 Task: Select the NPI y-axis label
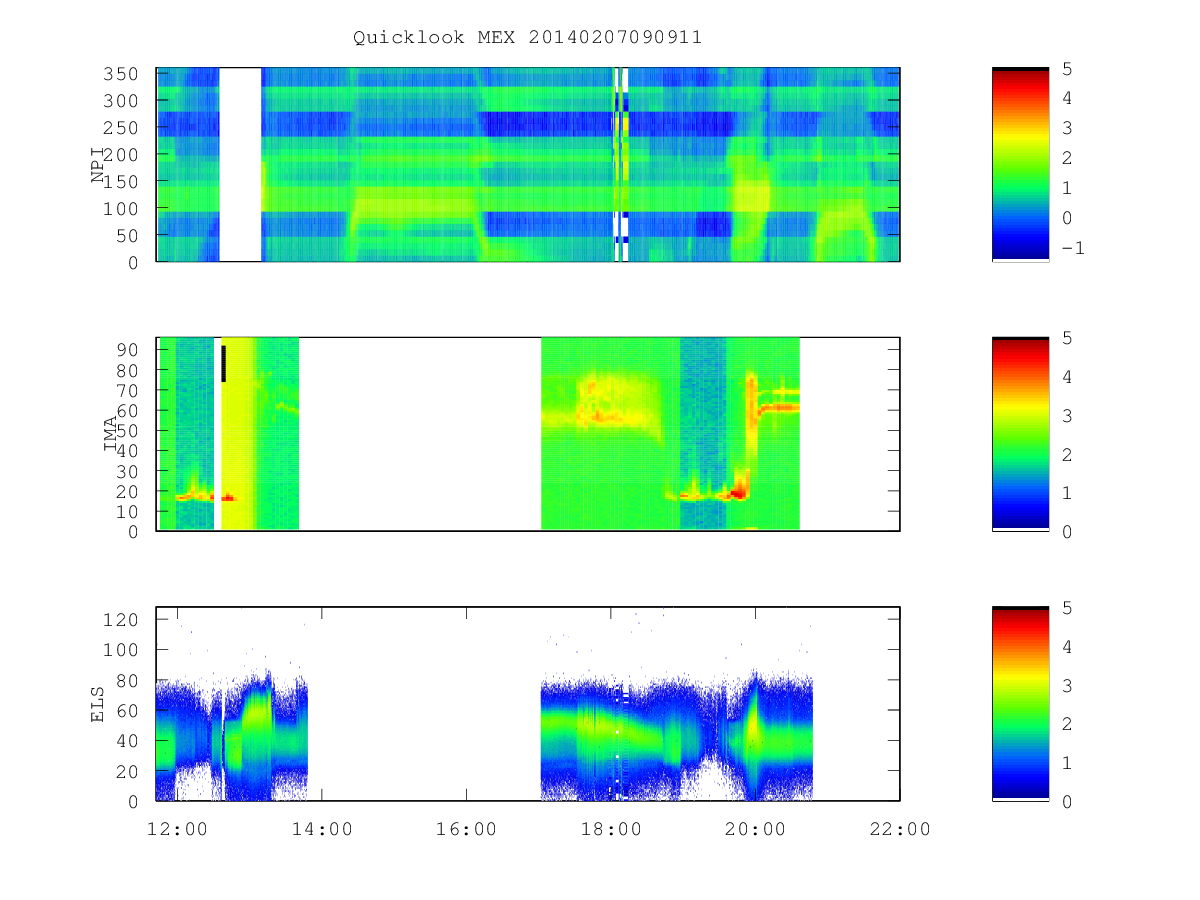[98, 165]
